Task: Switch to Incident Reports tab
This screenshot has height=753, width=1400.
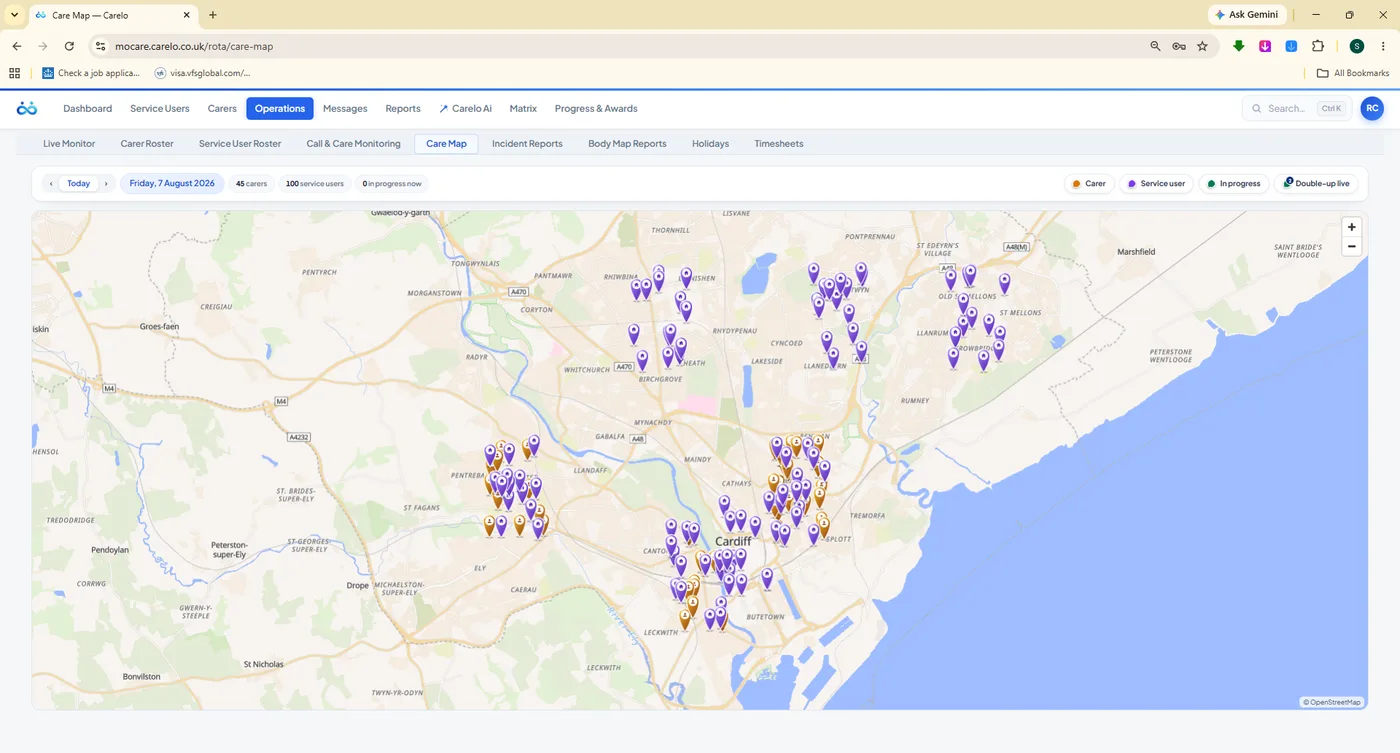Action: [527, 144]
